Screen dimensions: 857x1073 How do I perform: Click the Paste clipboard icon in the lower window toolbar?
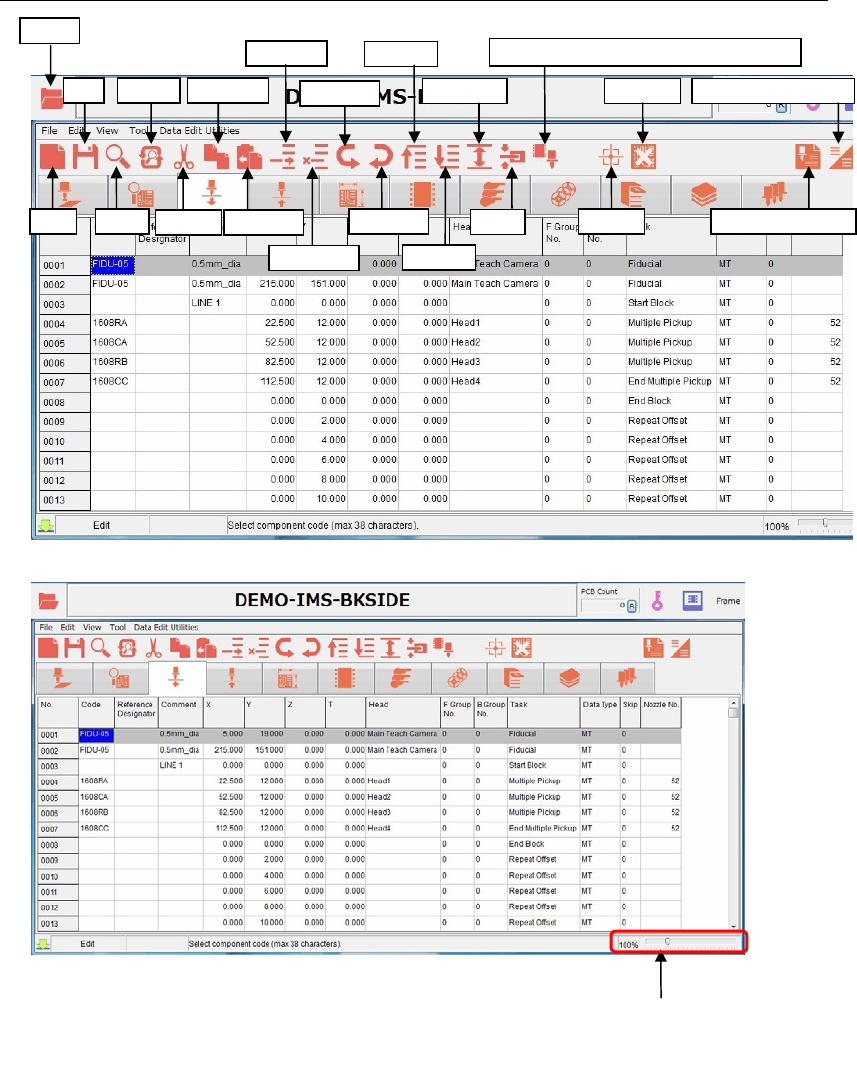click(206, 647)
